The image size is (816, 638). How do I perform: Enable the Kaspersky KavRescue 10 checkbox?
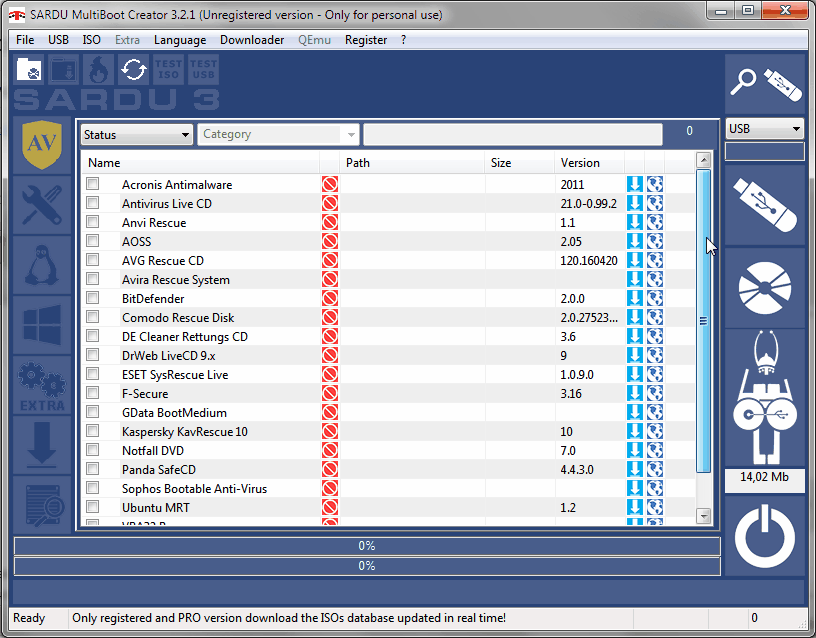click(x=93, y=431)
